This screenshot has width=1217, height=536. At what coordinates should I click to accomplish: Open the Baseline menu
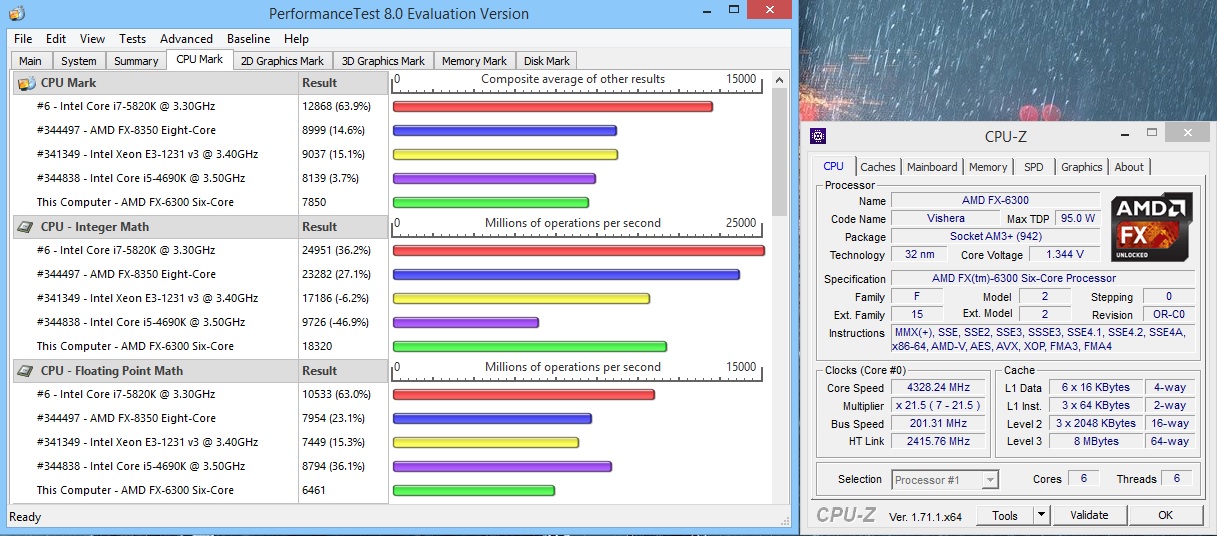tap(248, 39)
